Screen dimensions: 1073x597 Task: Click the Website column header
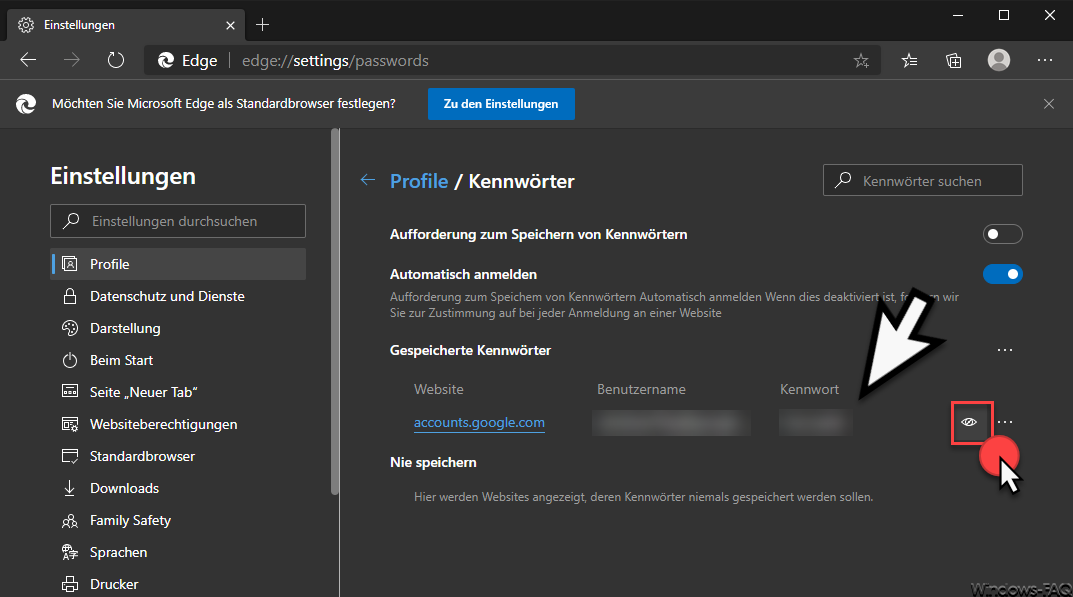coord(439,390)
